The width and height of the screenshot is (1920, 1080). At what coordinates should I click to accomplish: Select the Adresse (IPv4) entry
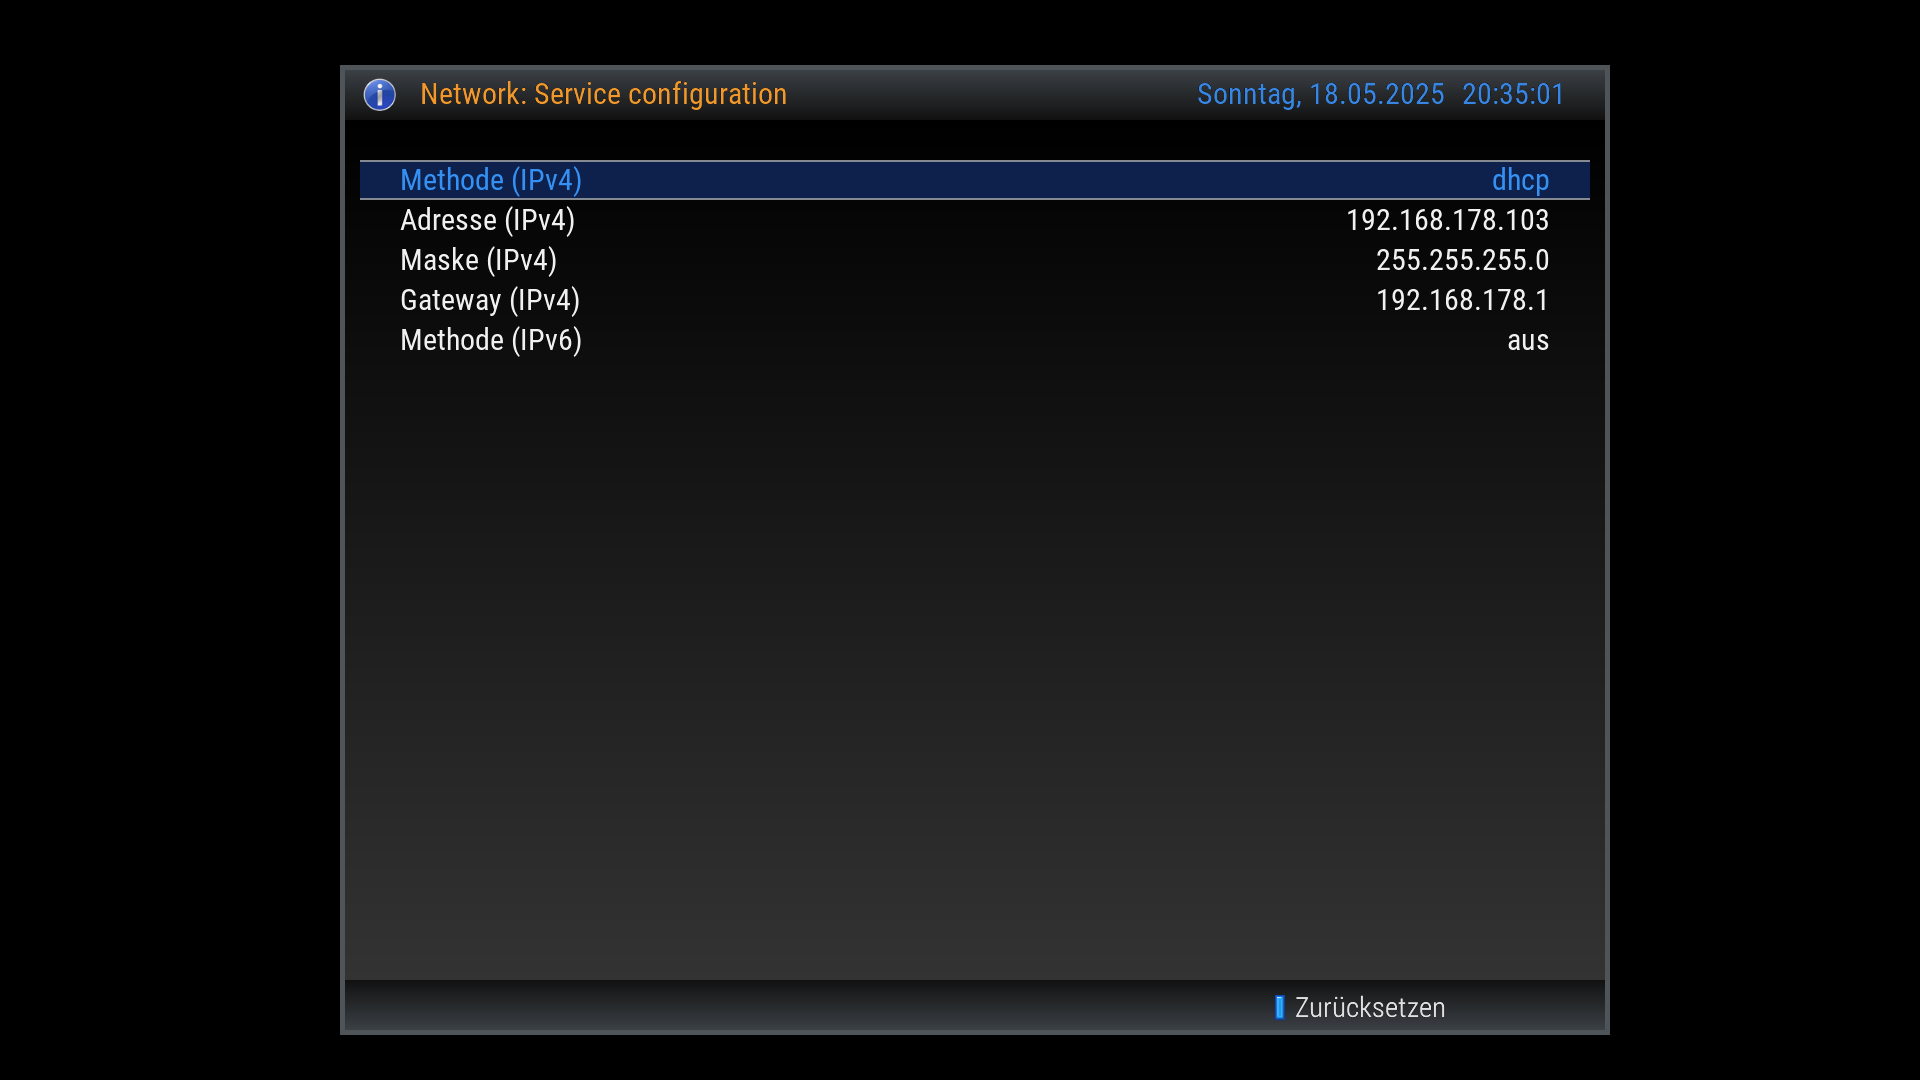tap(487, 220)
